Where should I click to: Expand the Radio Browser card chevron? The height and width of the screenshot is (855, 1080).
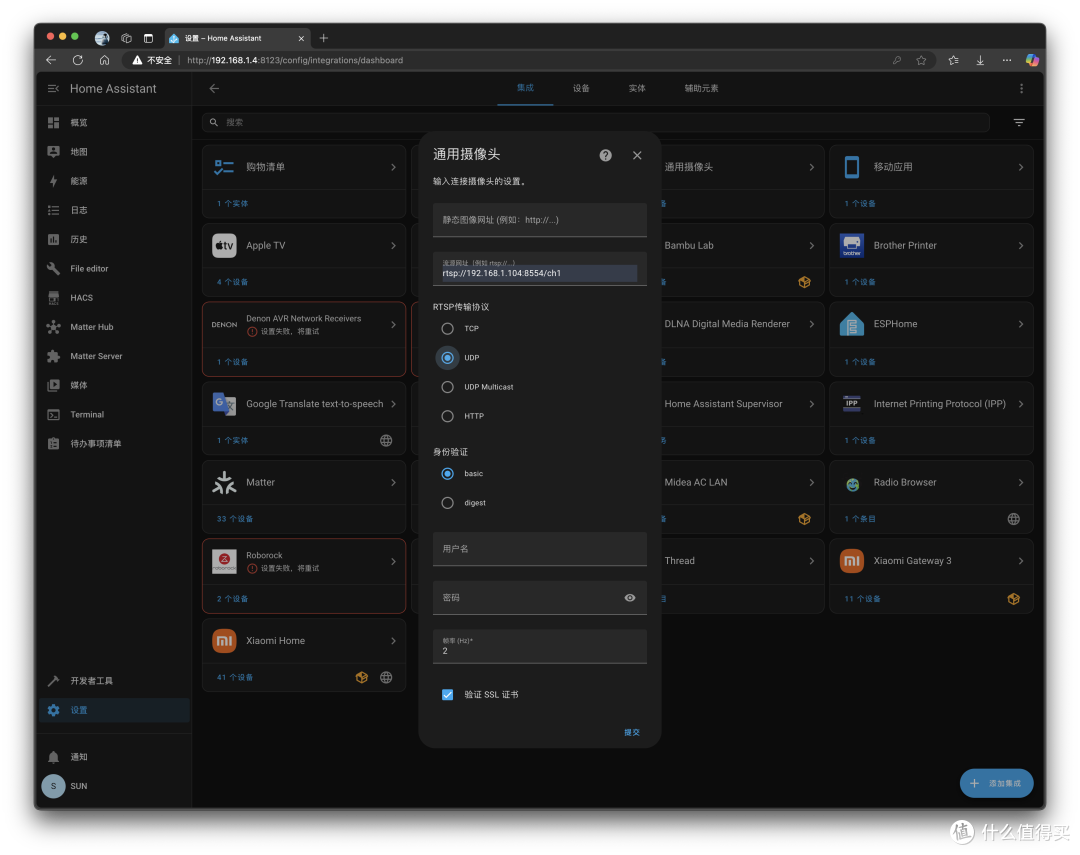pyautogui.click(x=1021, y=482)
